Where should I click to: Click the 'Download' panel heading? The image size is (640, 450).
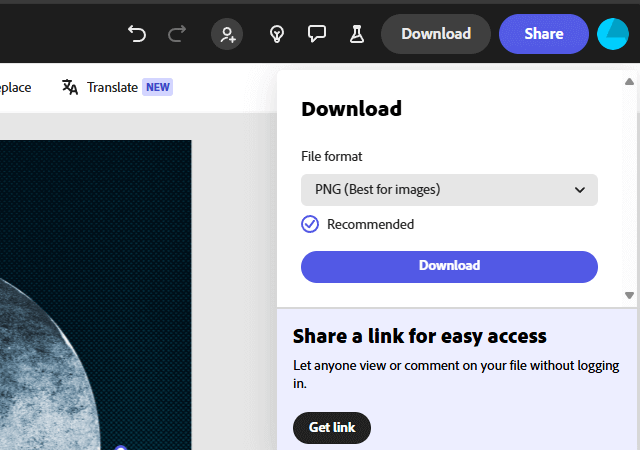(351, 109)
